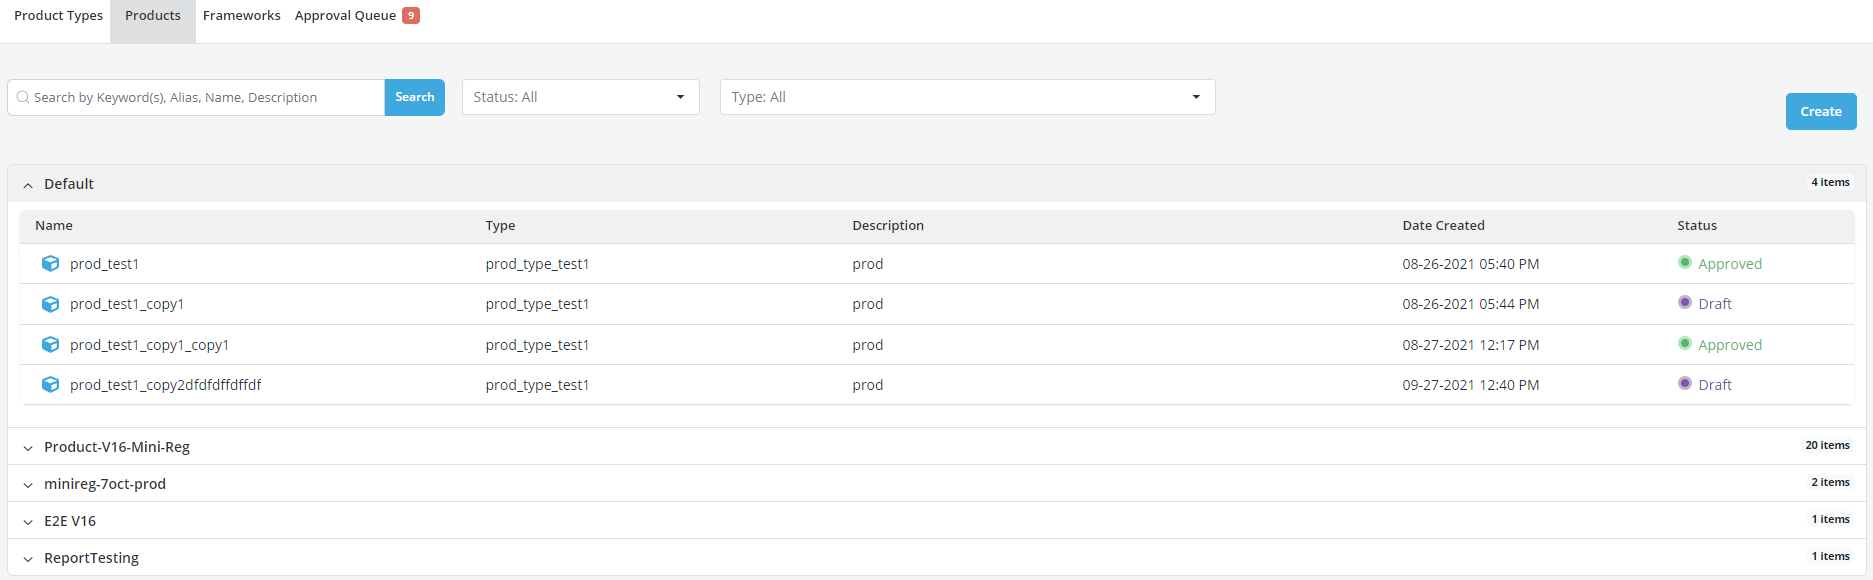The width and height of the screenshot is (1873, 580).
Task: Click the cube icon for prod_test1_copy2dfdfdffdffdf
Action: coord(50,385)
